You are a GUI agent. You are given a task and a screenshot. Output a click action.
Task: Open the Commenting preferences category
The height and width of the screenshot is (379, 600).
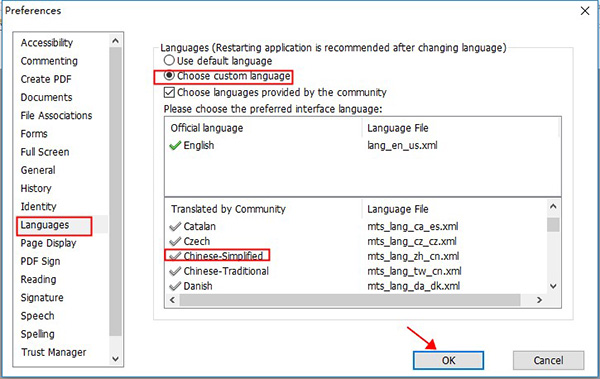(x=49, y=61)
